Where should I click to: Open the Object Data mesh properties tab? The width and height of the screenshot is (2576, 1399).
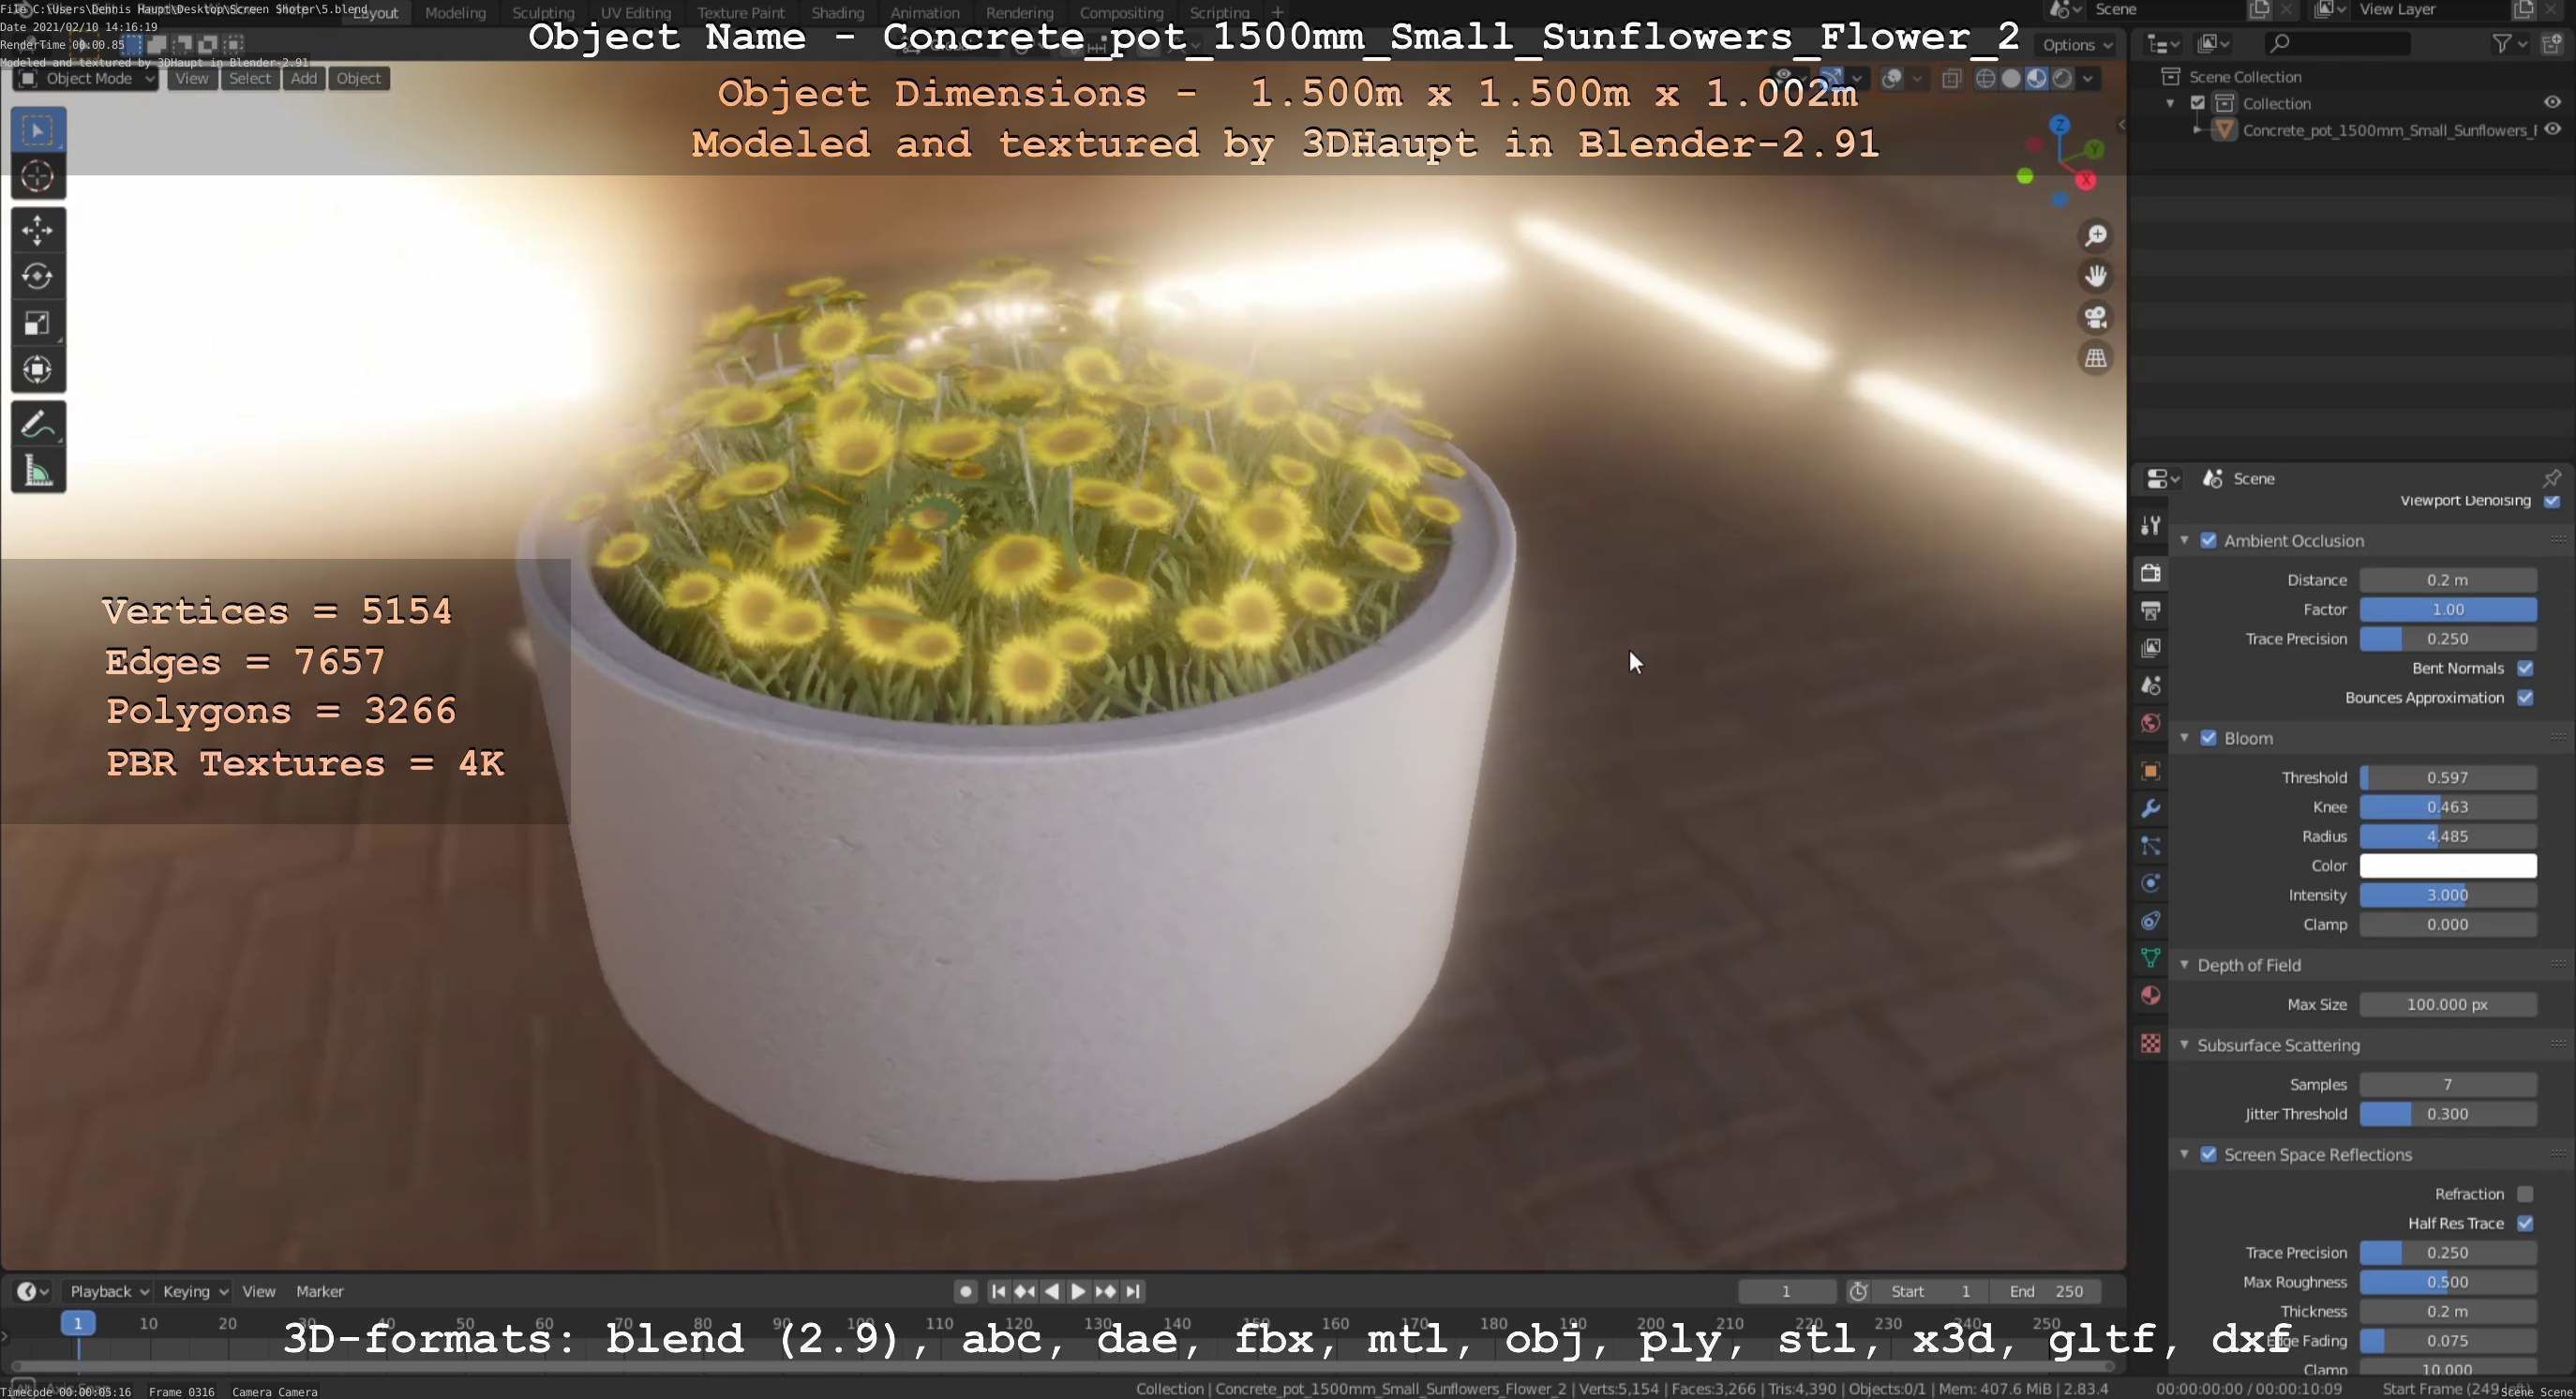pos(2151,958)
